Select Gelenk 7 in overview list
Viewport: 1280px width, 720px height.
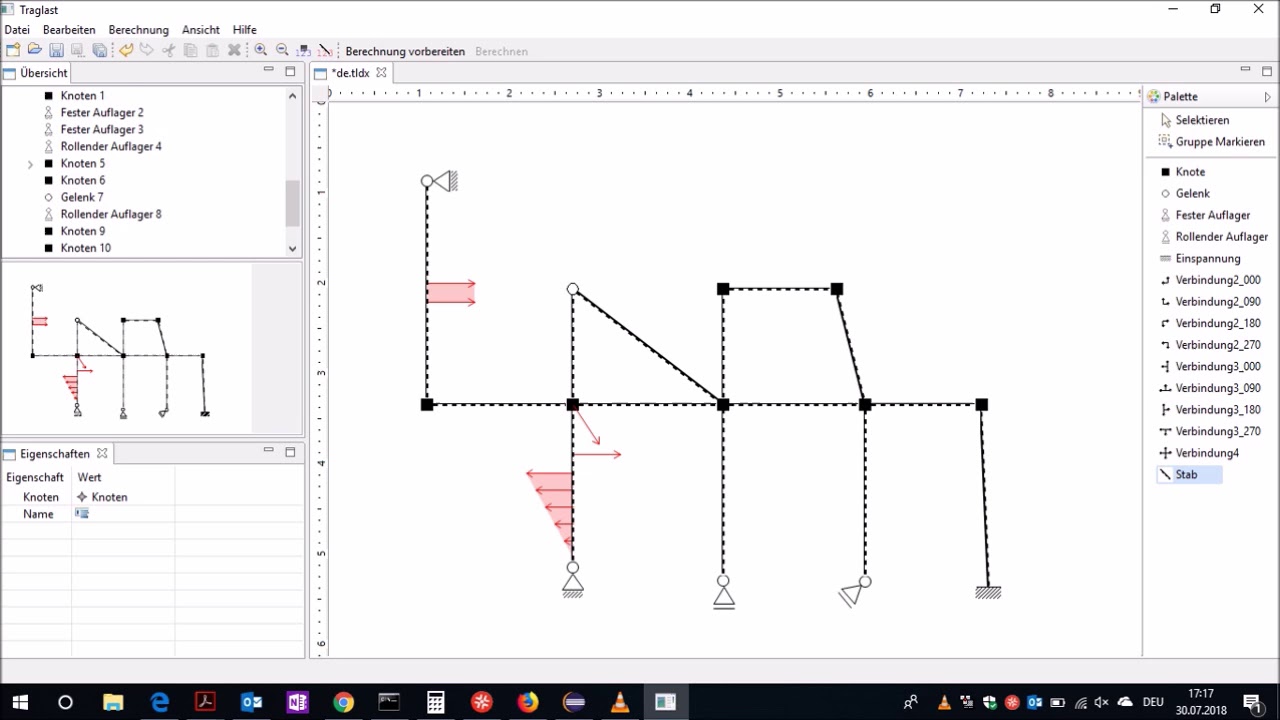[x=82, y=198]
